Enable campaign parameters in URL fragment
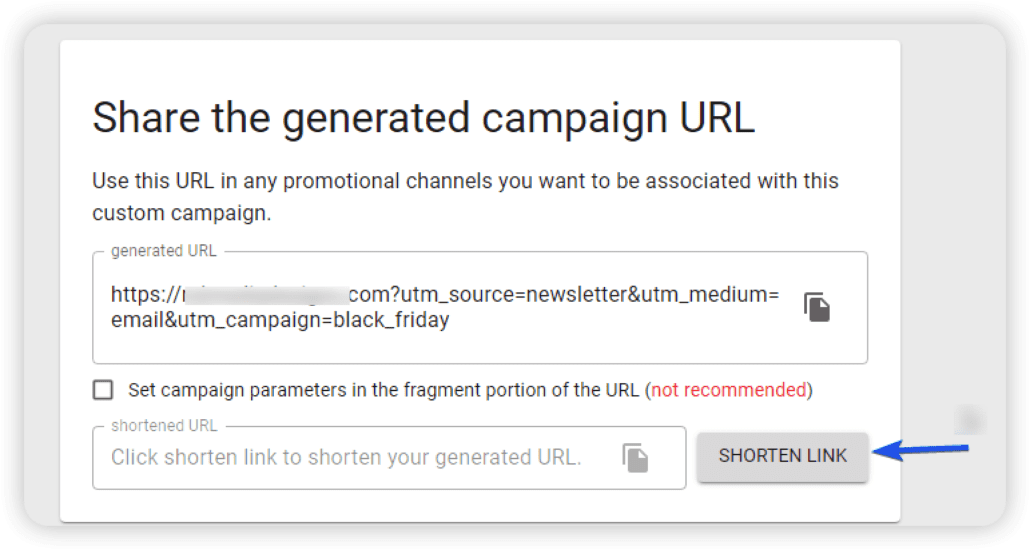1030x550 pixels. tap(102, 390)
